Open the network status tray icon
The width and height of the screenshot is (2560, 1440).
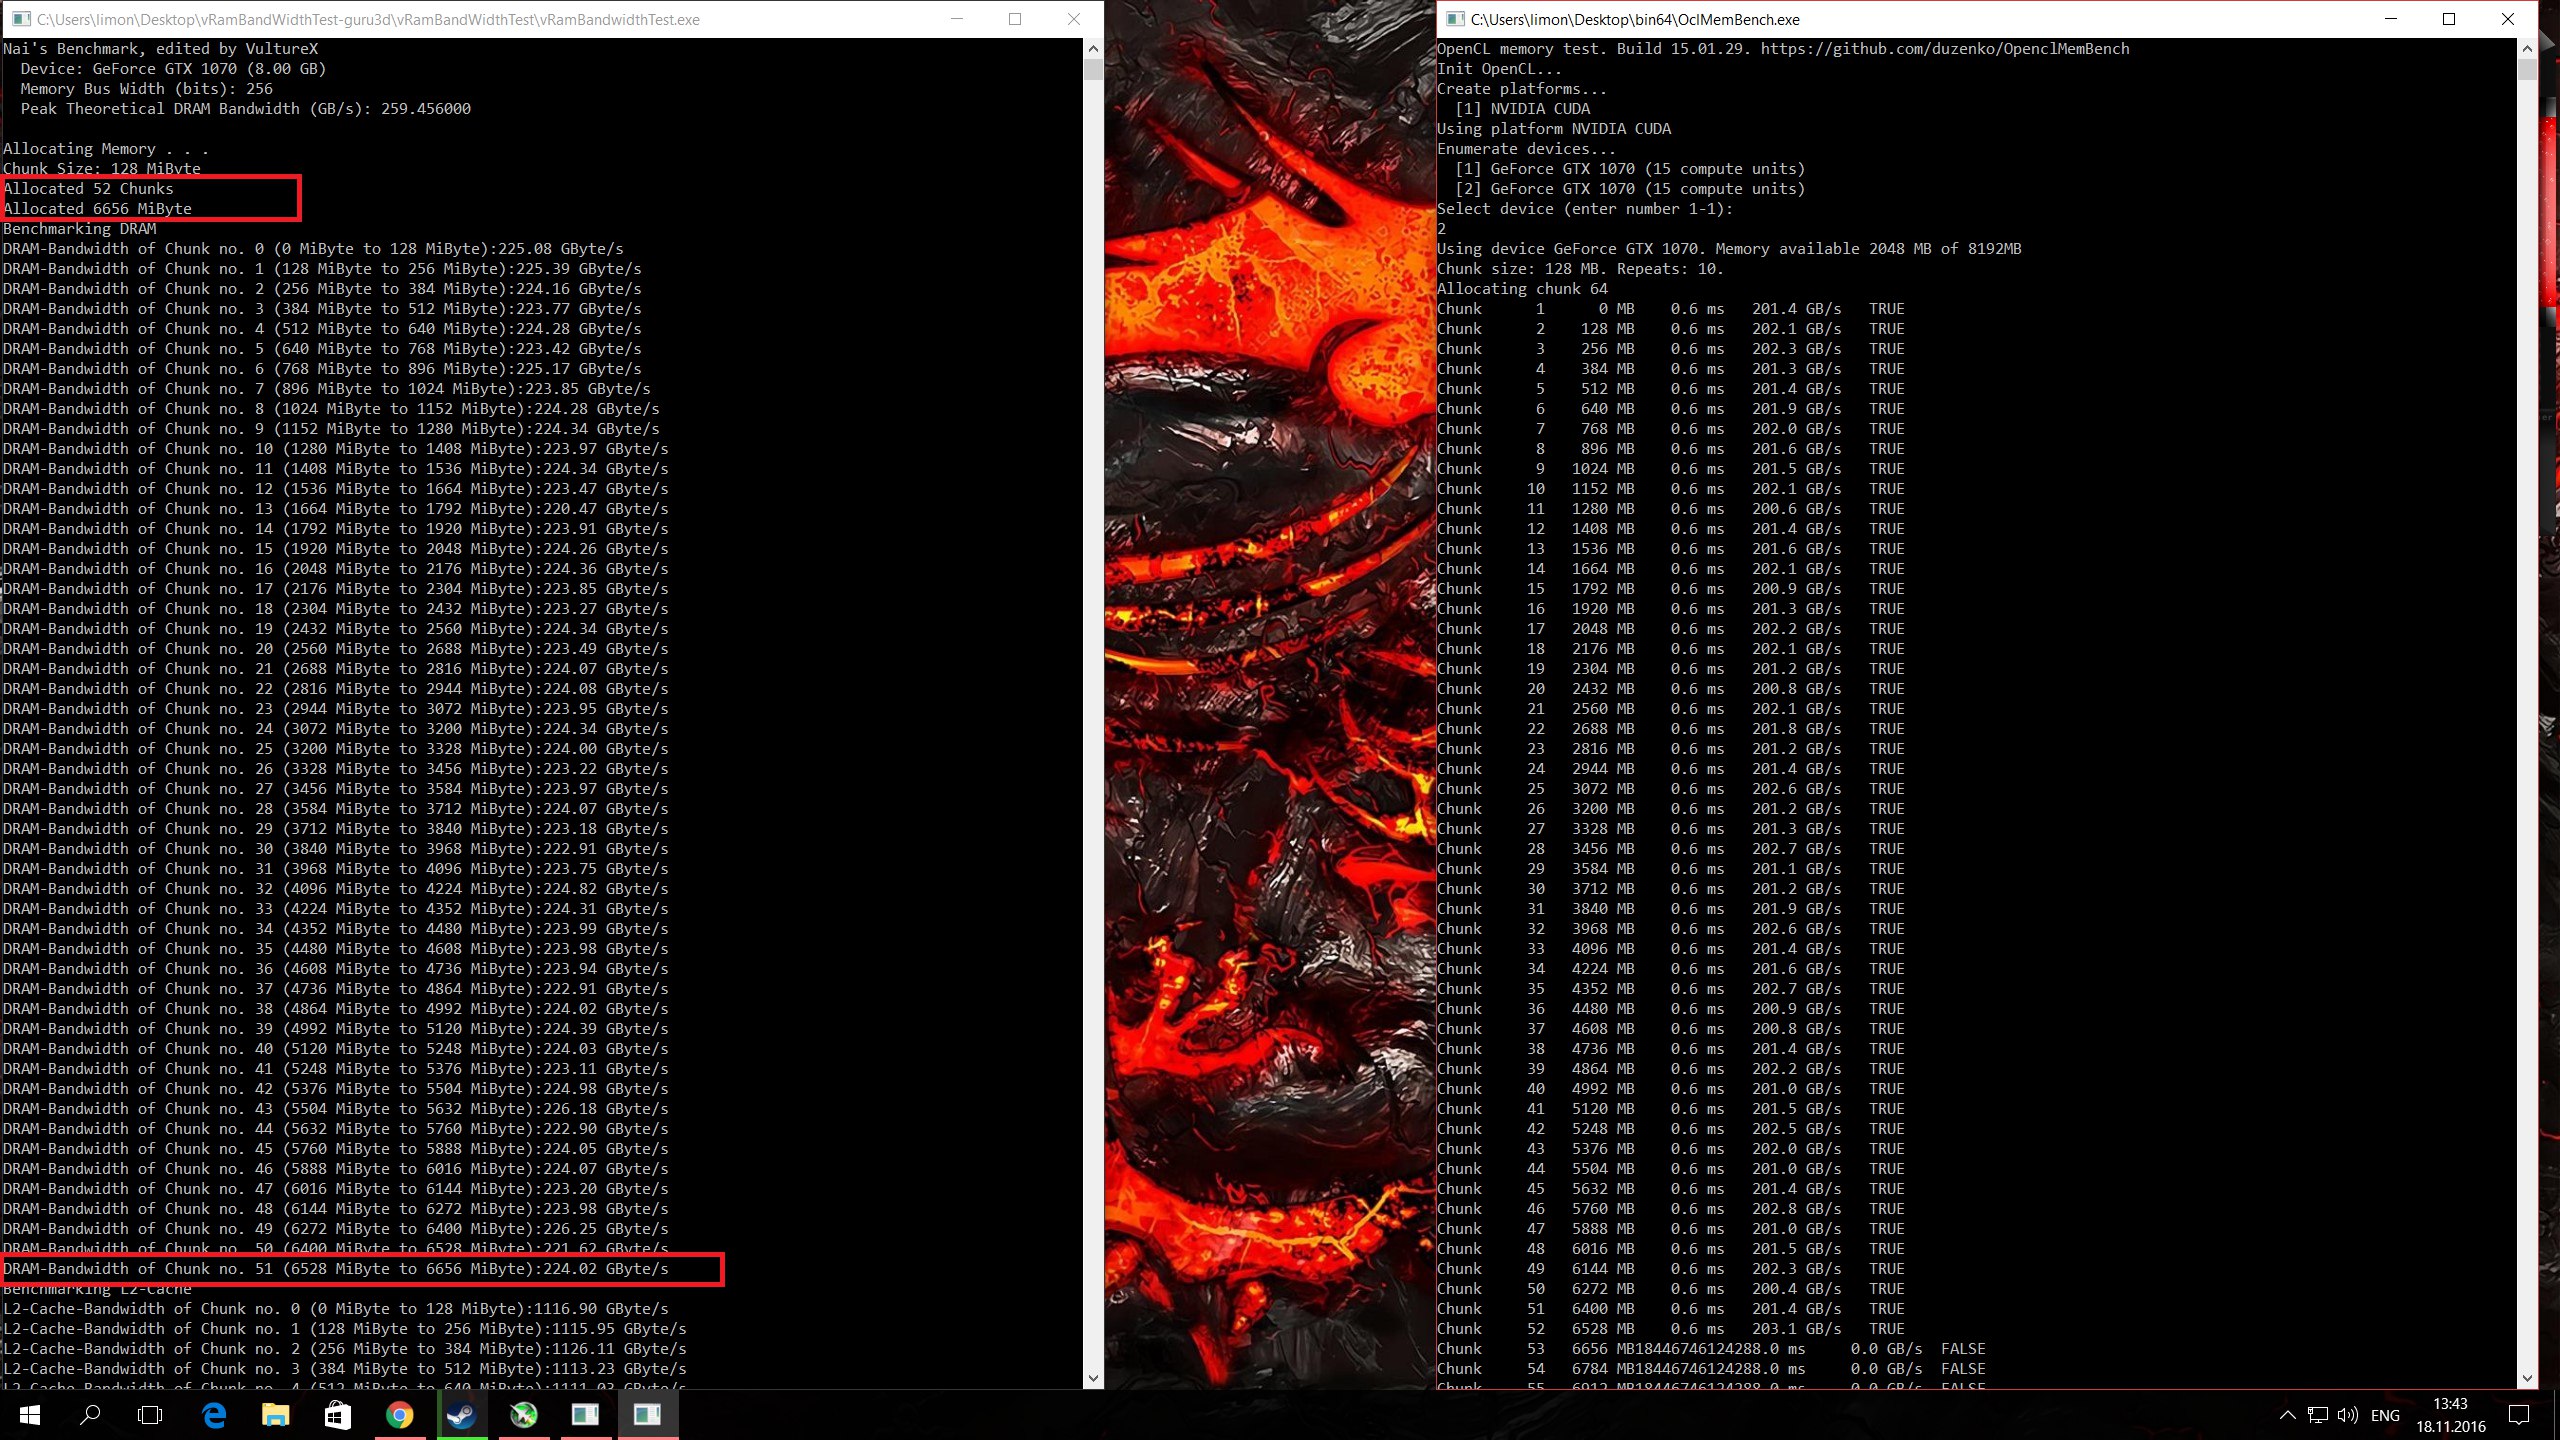pos(2318,1415)
